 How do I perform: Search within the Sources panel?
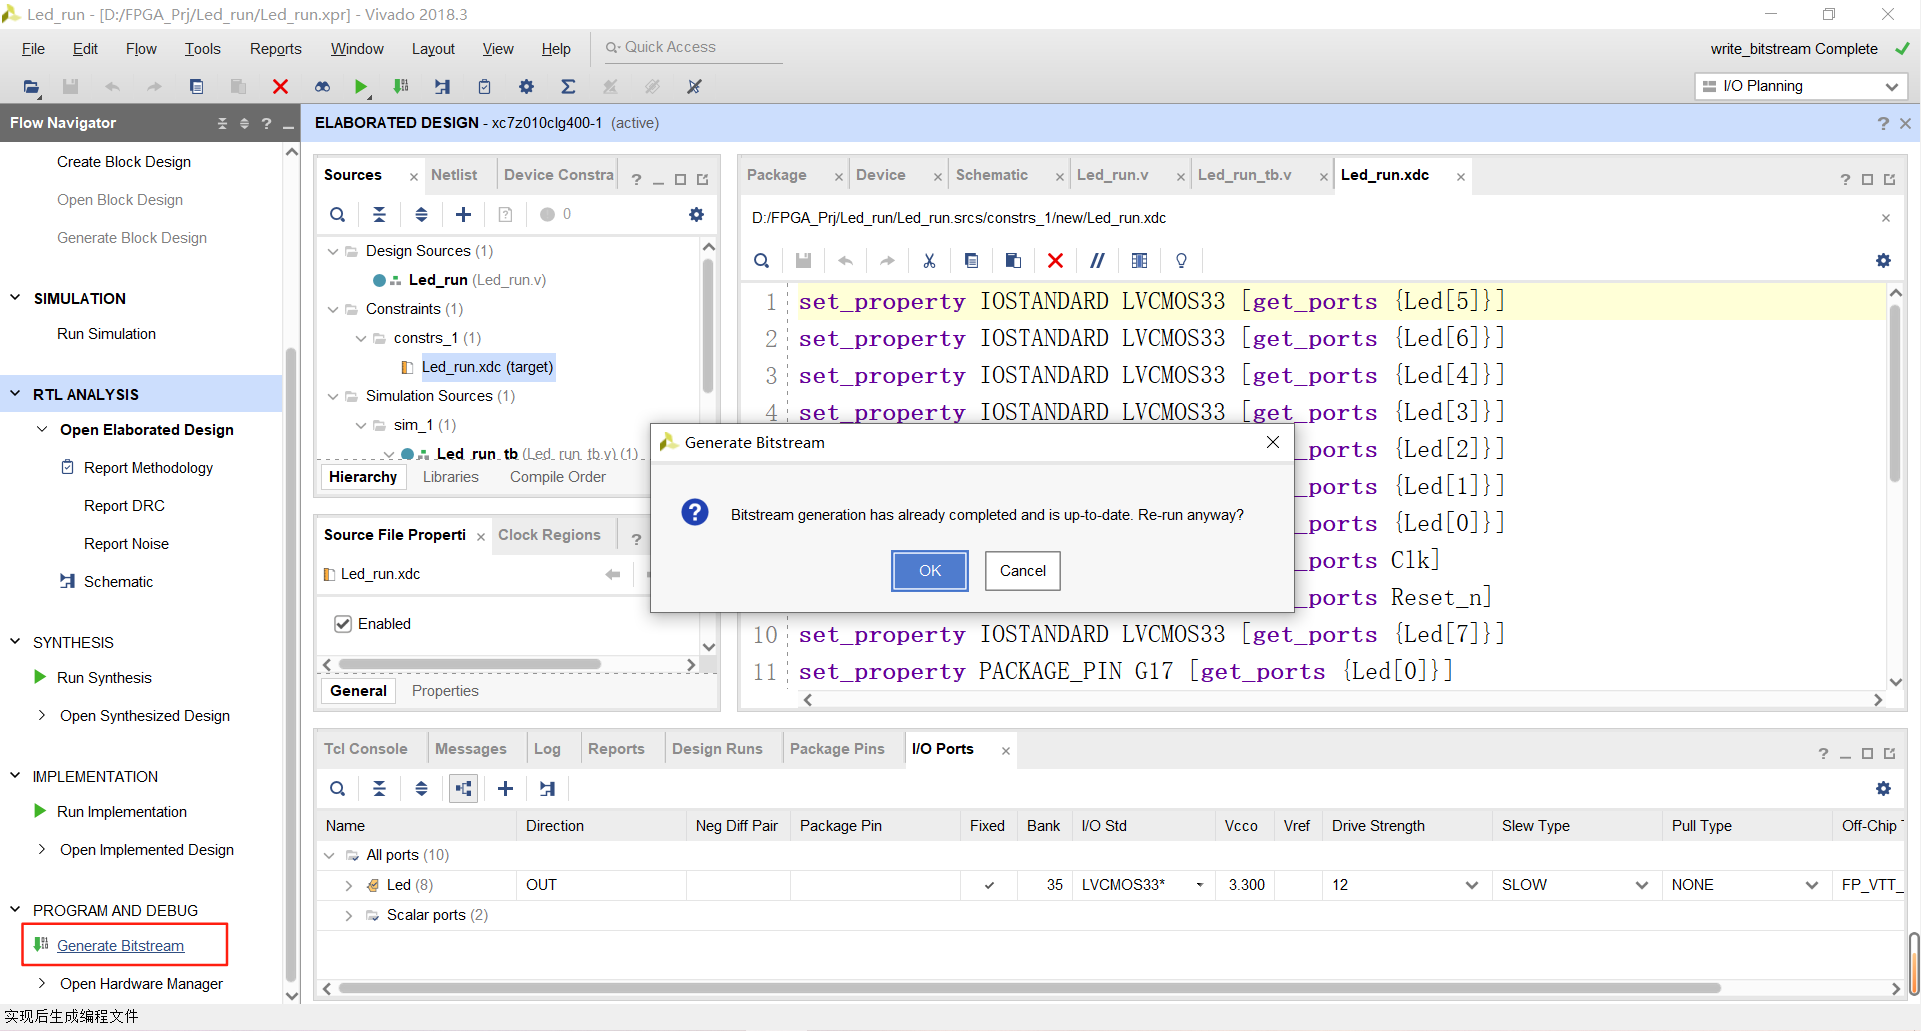338,214
